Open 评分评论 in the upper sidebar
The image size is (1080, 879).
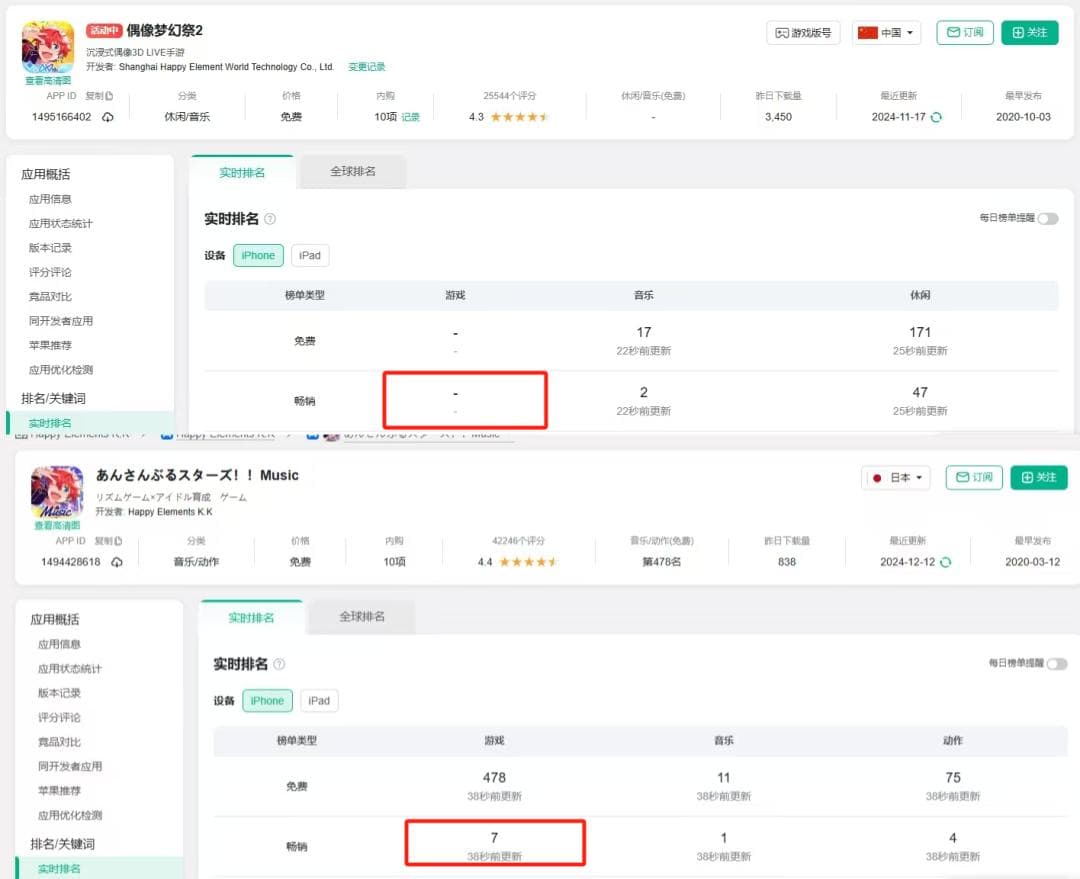click(x=50, y=272)
